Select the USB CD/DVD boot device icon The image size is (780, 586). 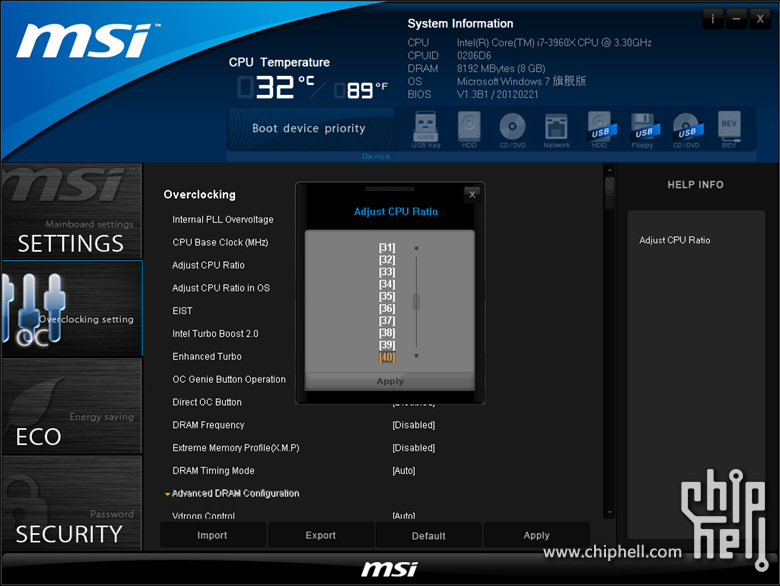(x=687, y=130)
